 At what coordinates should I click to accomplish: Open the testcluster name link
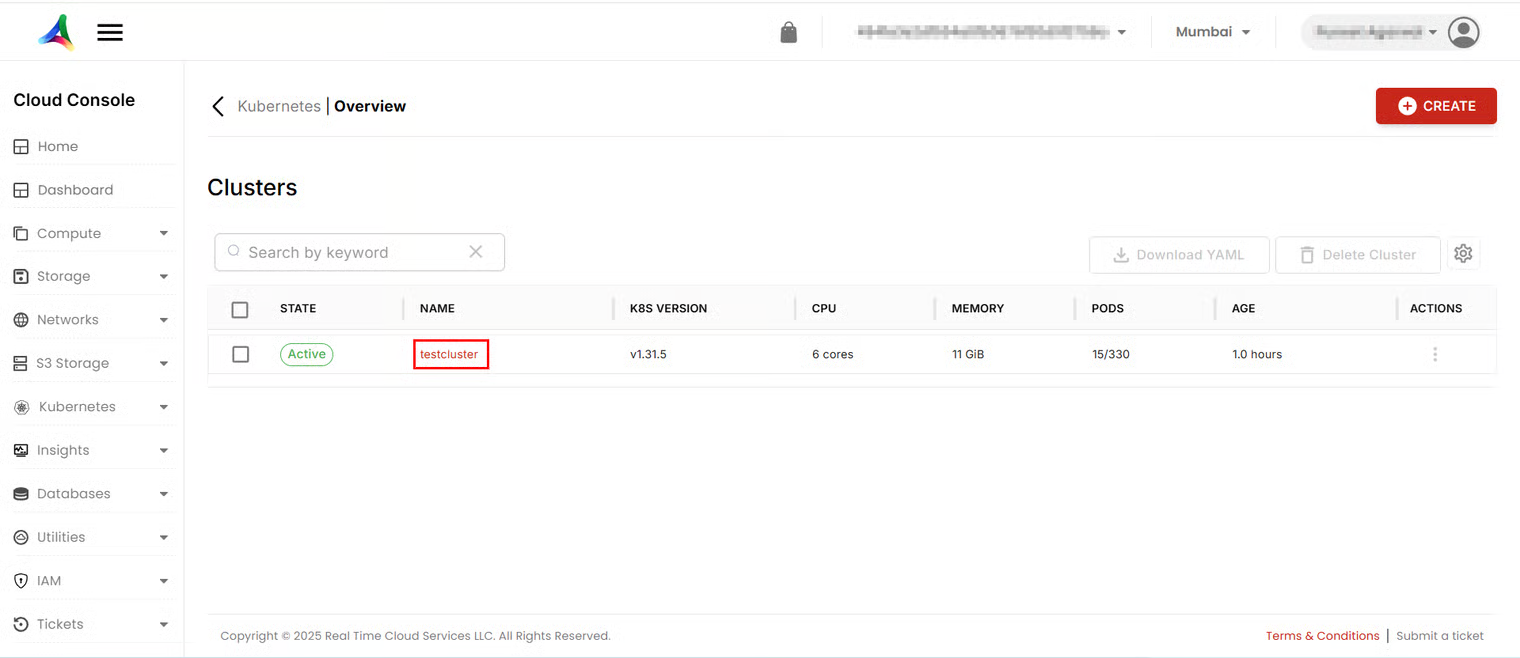tap(449, 354)
